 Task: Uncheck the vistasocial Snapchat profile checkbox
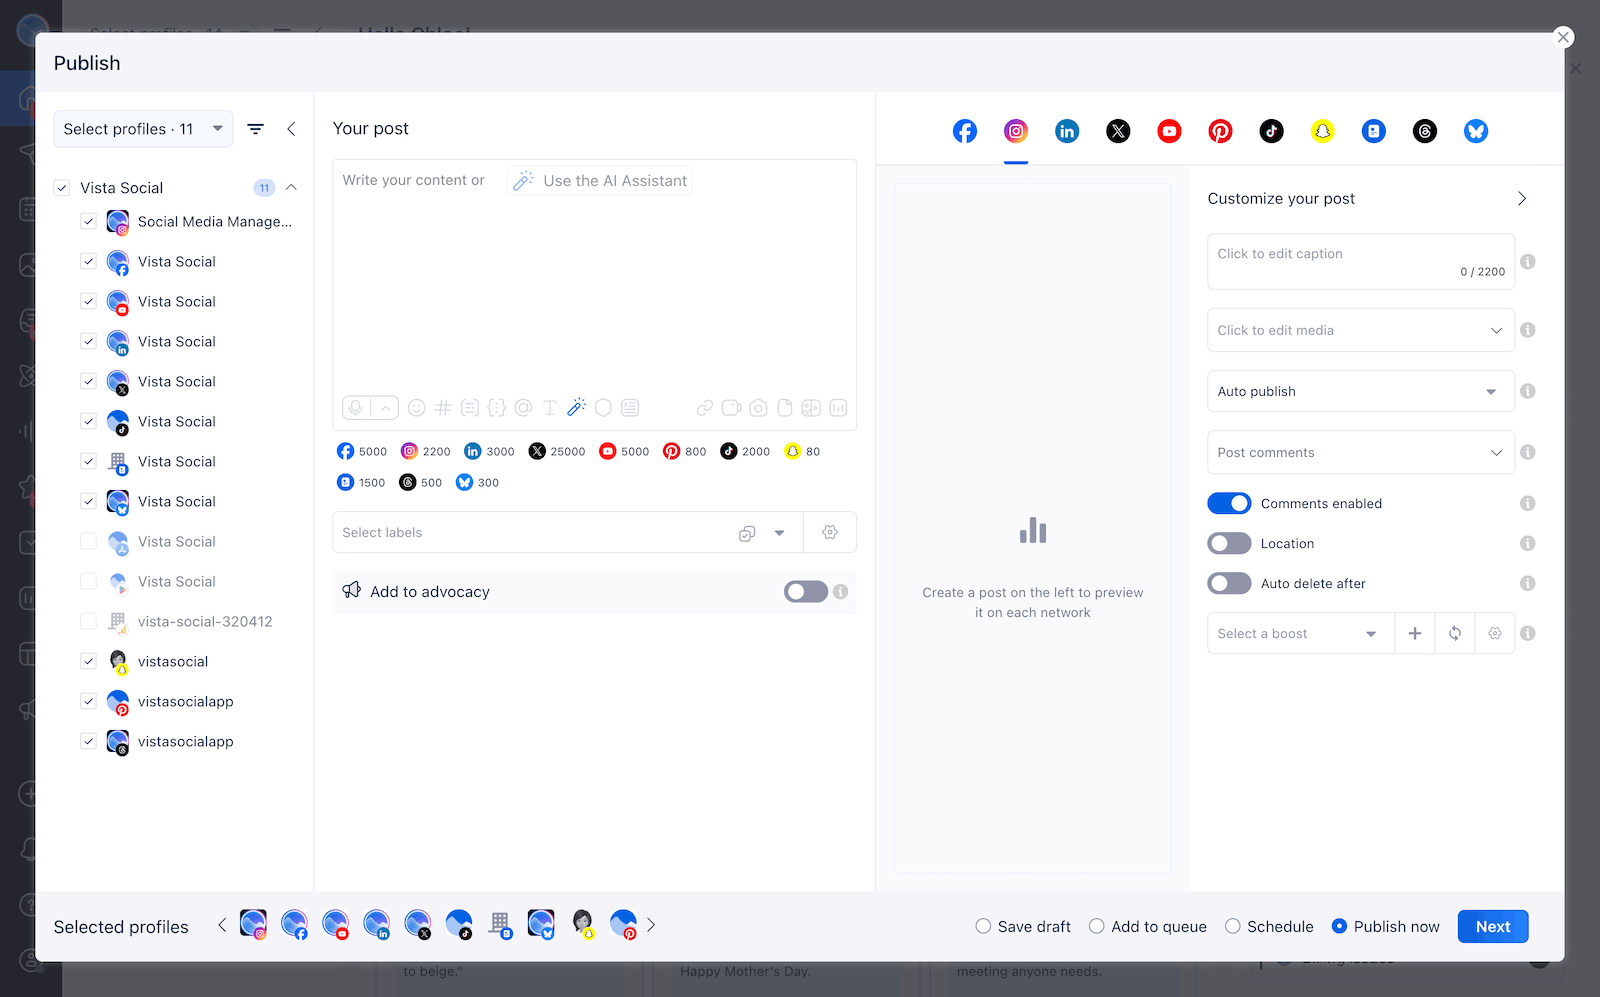pyautogui.click(x=89, y=661)
